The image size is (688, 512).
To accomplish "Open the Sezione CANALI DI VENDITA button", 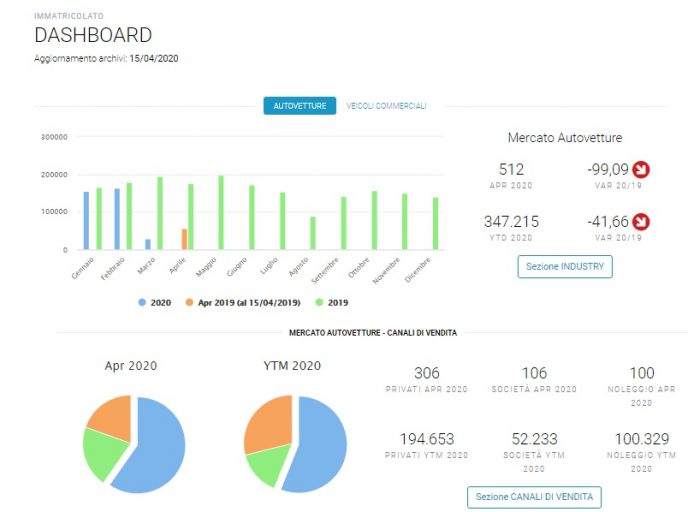I will point(534,497).
